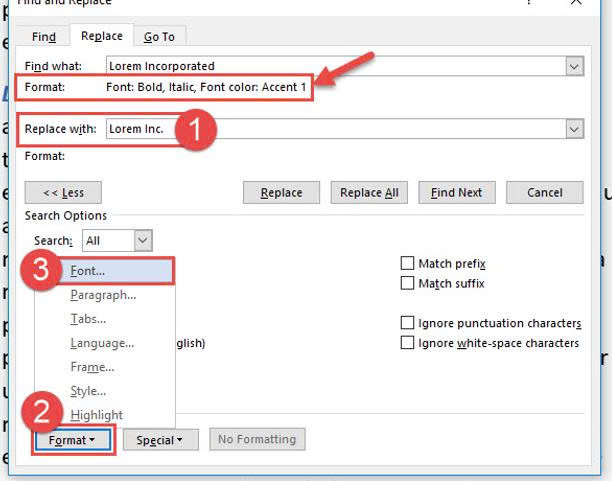The width and height of the screenshot is (612, 481).
Task: Click the Find what text field
Action: click(x=334, y=66)
